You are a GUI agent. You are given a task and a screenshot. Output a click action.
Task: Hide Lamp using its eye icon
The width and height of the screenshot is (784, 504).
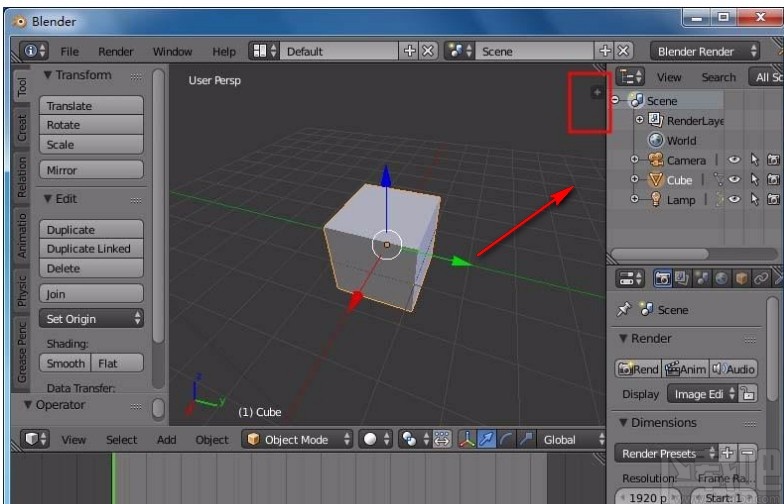click(x=734, y=200)
